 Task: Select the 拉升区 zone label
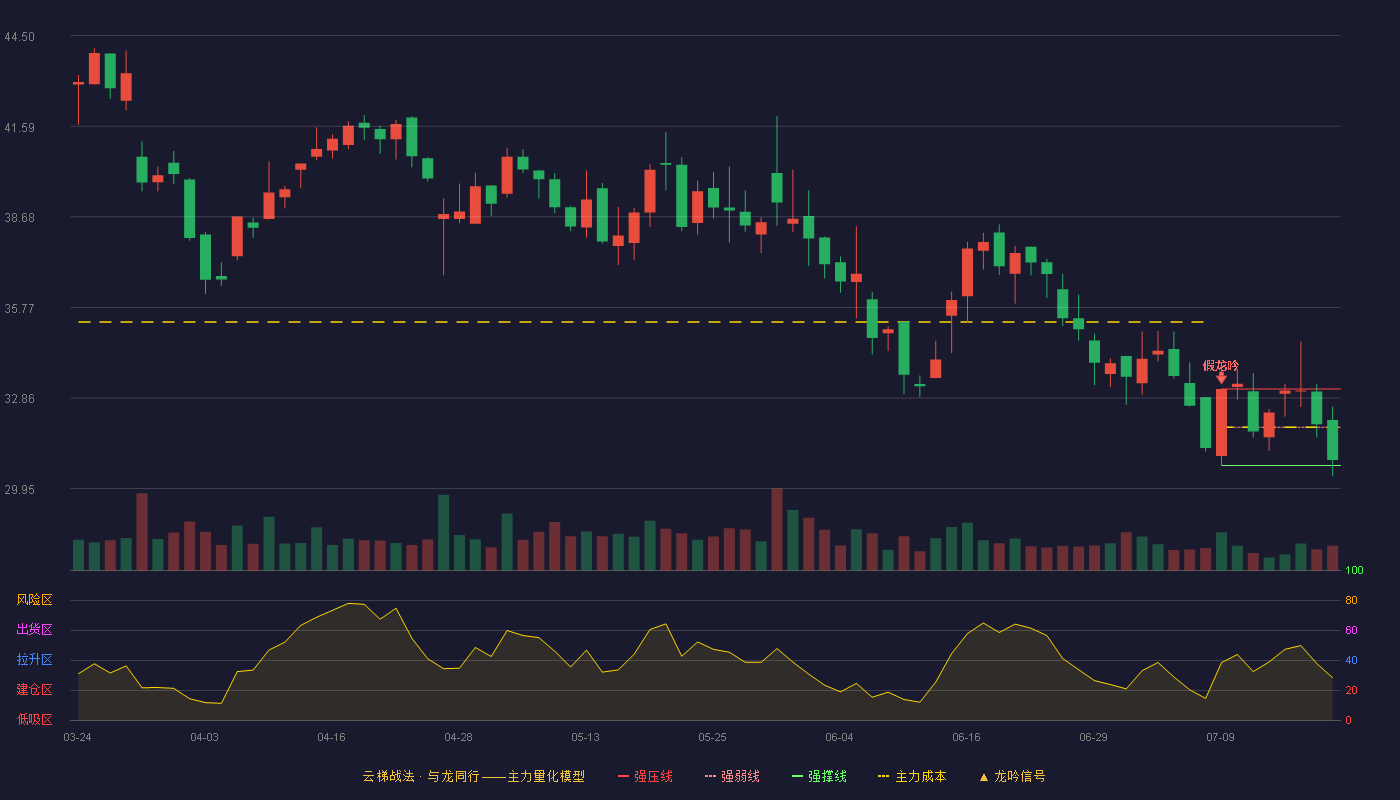pyautogui.click(x=34, y=660)
